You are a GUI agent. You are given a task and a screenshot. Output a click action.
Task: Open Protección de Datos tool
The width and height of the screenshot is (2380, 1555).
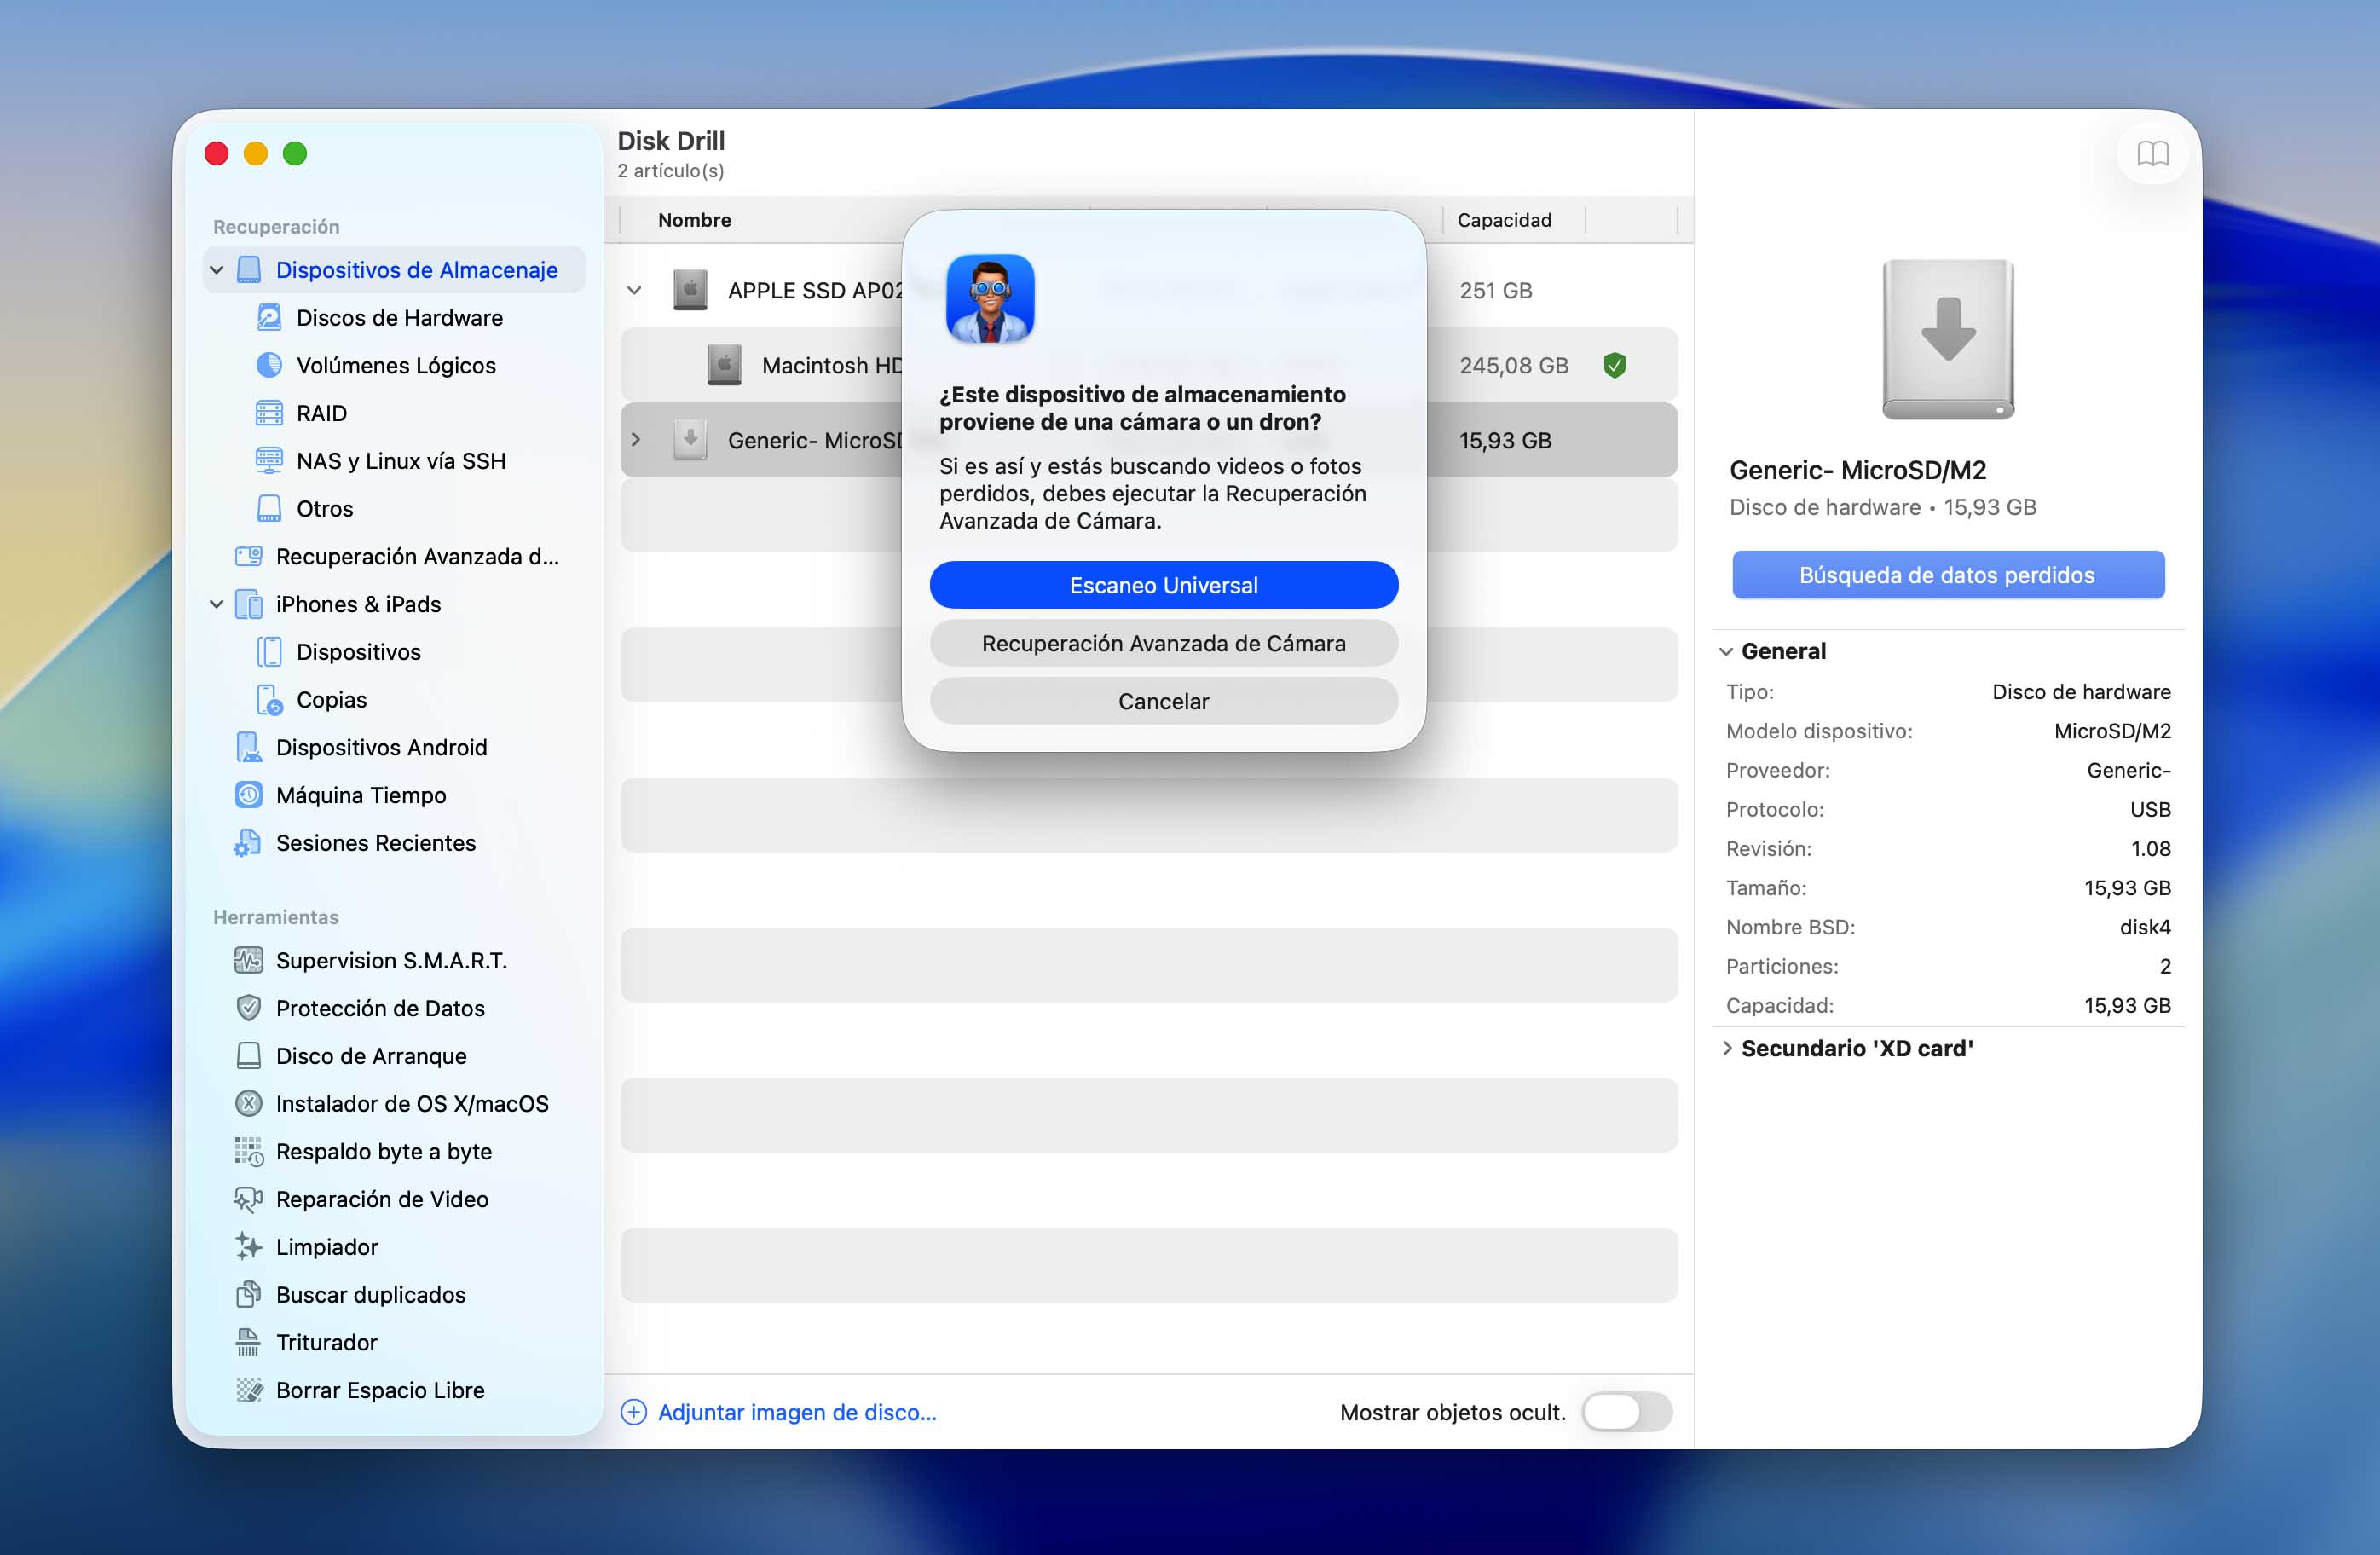coord(395,1008)
